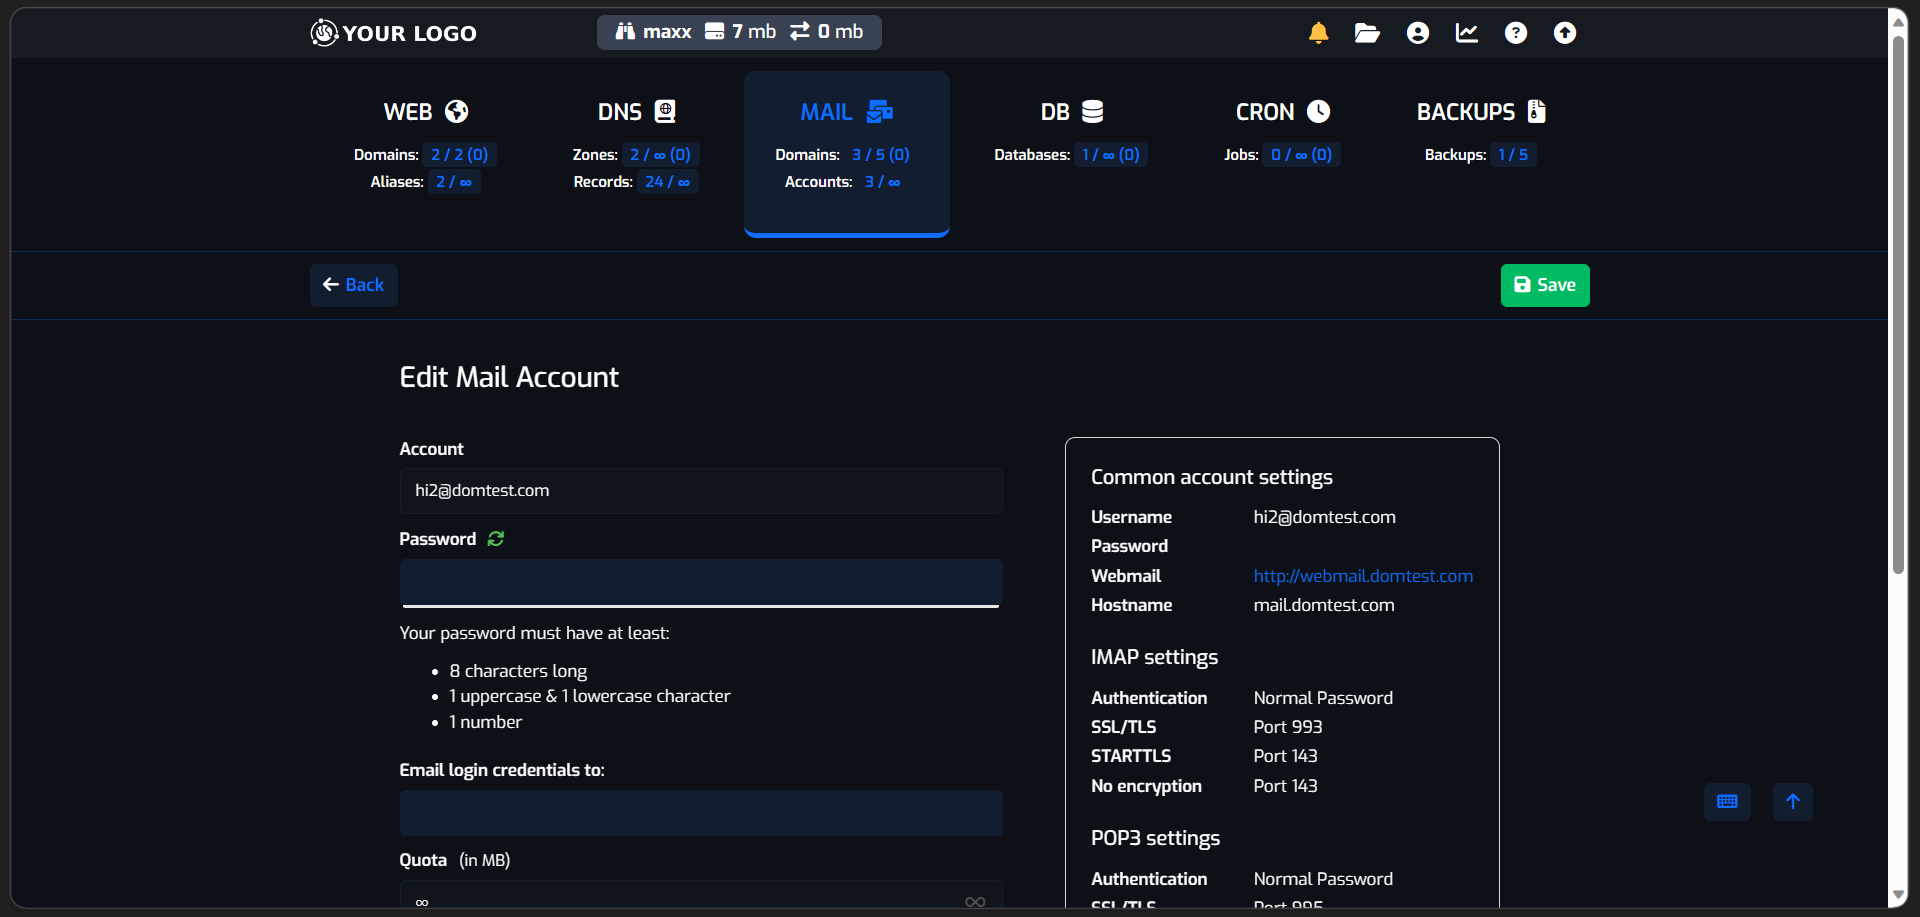View the statistics chart icon
This screenshot has height=917, width=1920.
1466,32
